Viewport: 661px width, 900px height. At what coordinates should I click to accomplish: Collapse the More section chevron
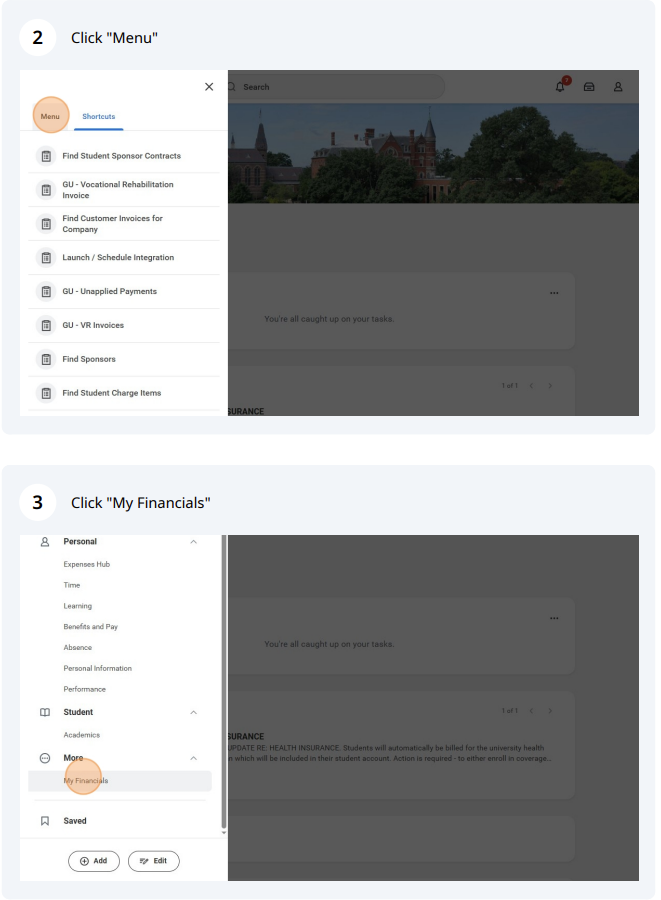pyautogui.click(x=193, y=759)
